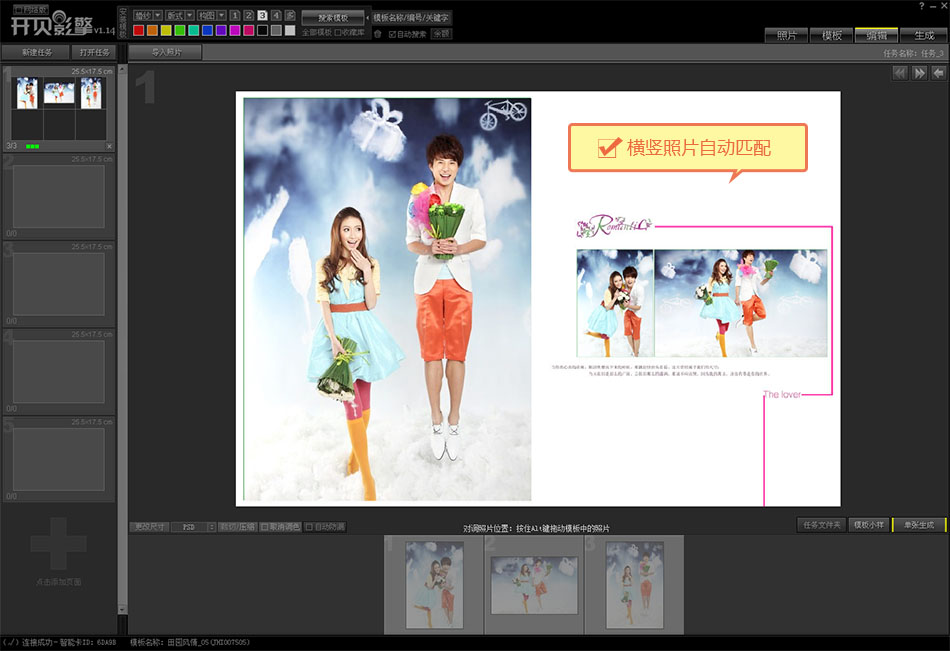Viewport: 950px width, 651px height.
Task: Toggle the 取消调色 checkbox
Action: 264,526
